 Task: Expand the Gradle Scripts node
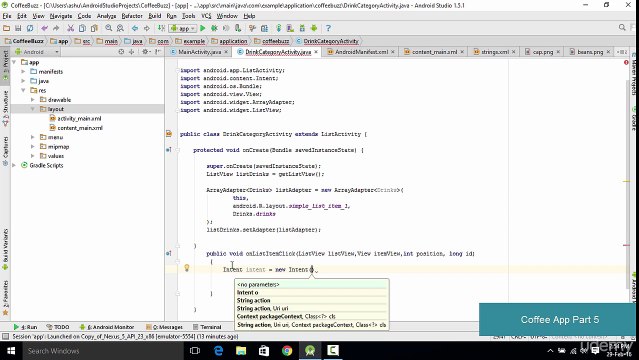pyautogui.click(x=14, y=165)
